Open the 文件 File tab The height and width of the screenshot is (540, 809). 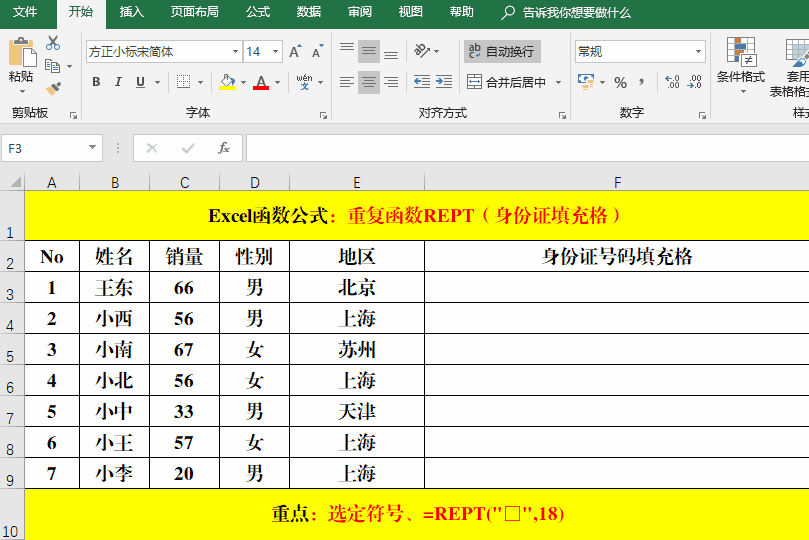click(x=25, y=12)
